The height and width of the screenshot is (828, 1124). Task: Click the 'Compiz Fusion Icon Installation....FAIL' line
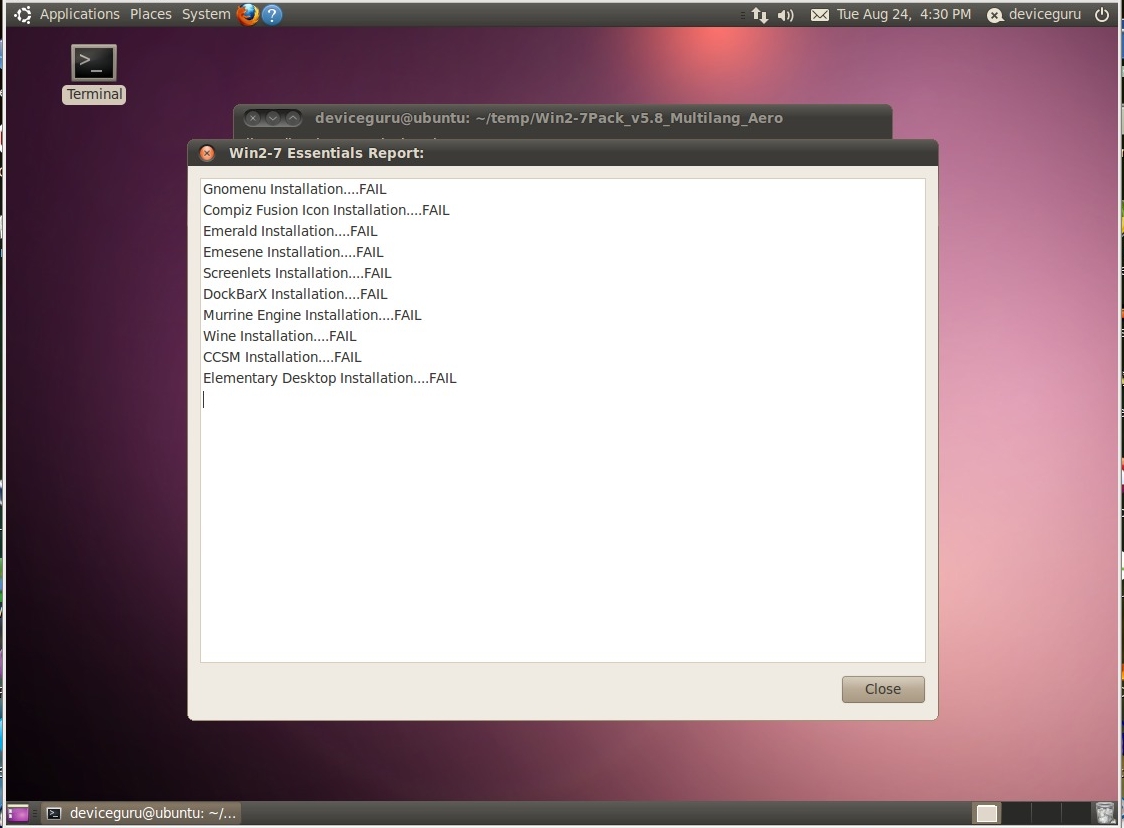(x=326, y=210)
